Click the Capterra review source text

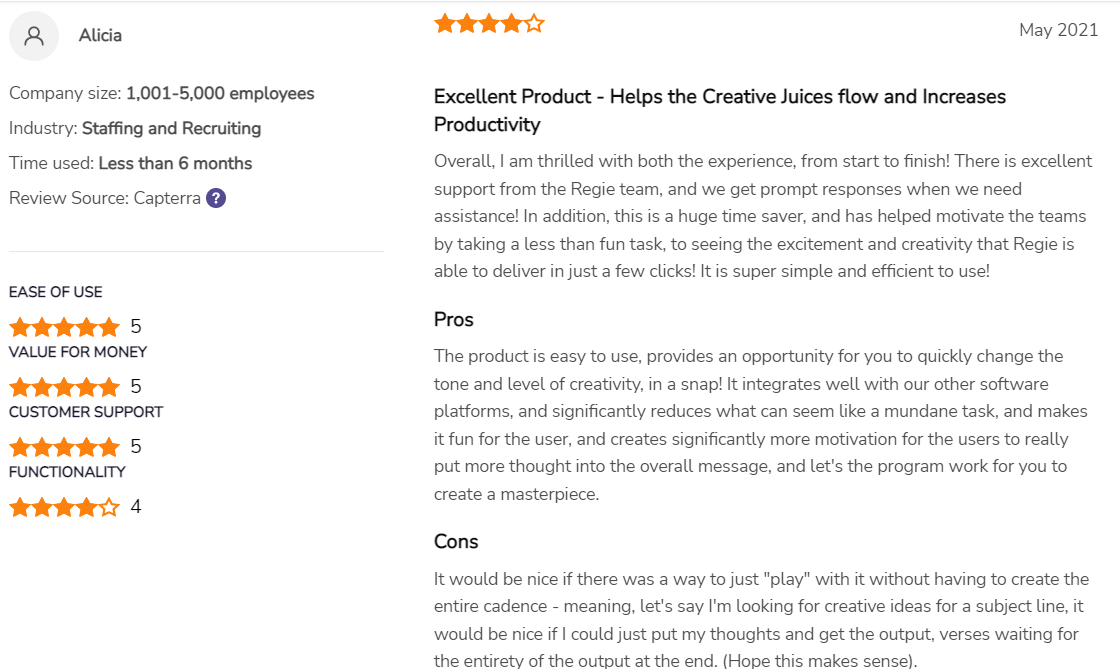pos(167,198)
